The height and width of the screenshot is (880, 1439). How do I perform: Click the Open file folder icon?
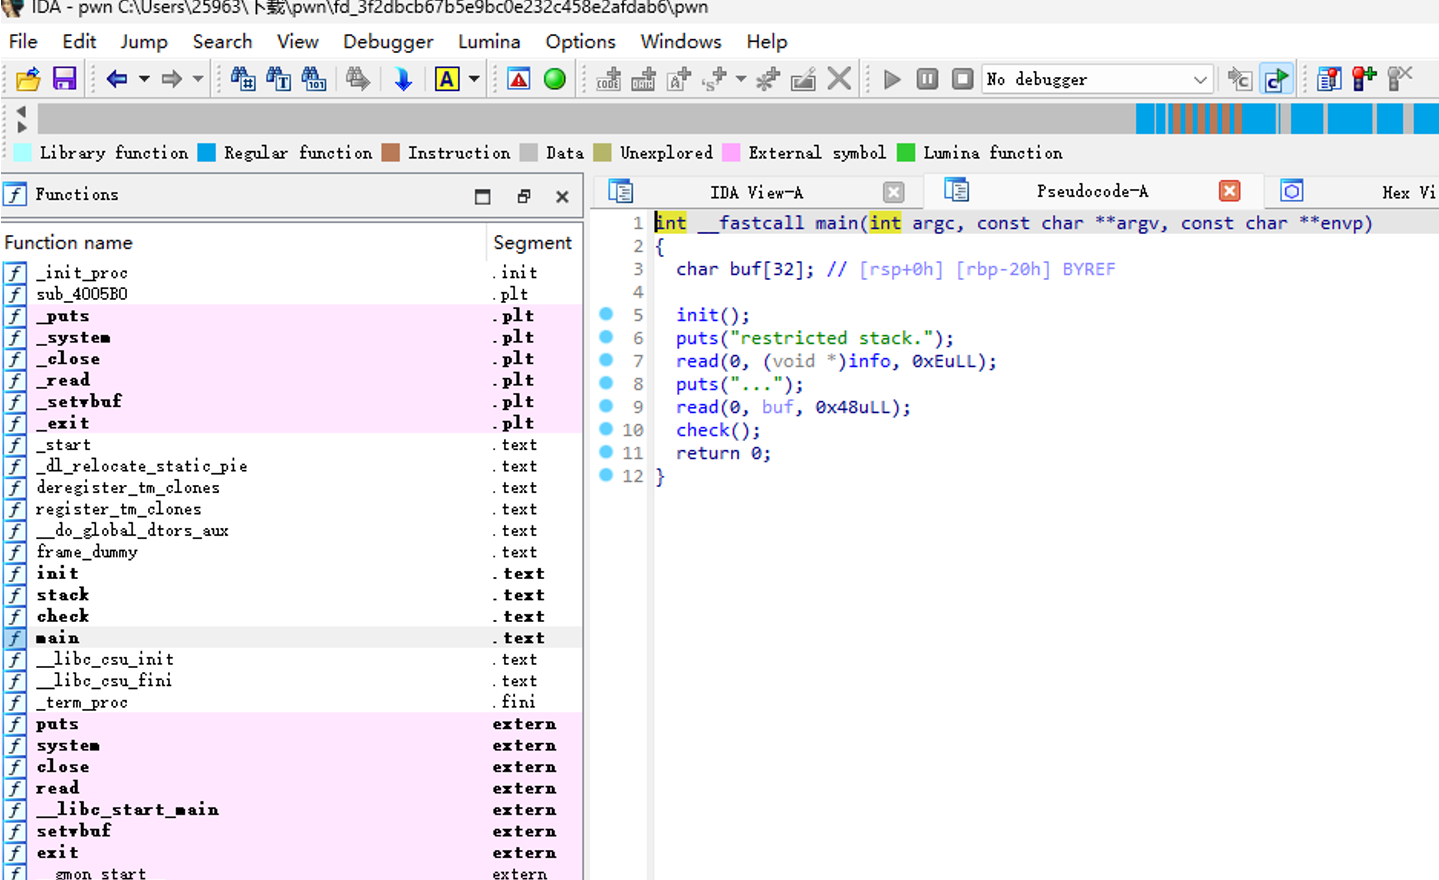[x=28, y=79]
